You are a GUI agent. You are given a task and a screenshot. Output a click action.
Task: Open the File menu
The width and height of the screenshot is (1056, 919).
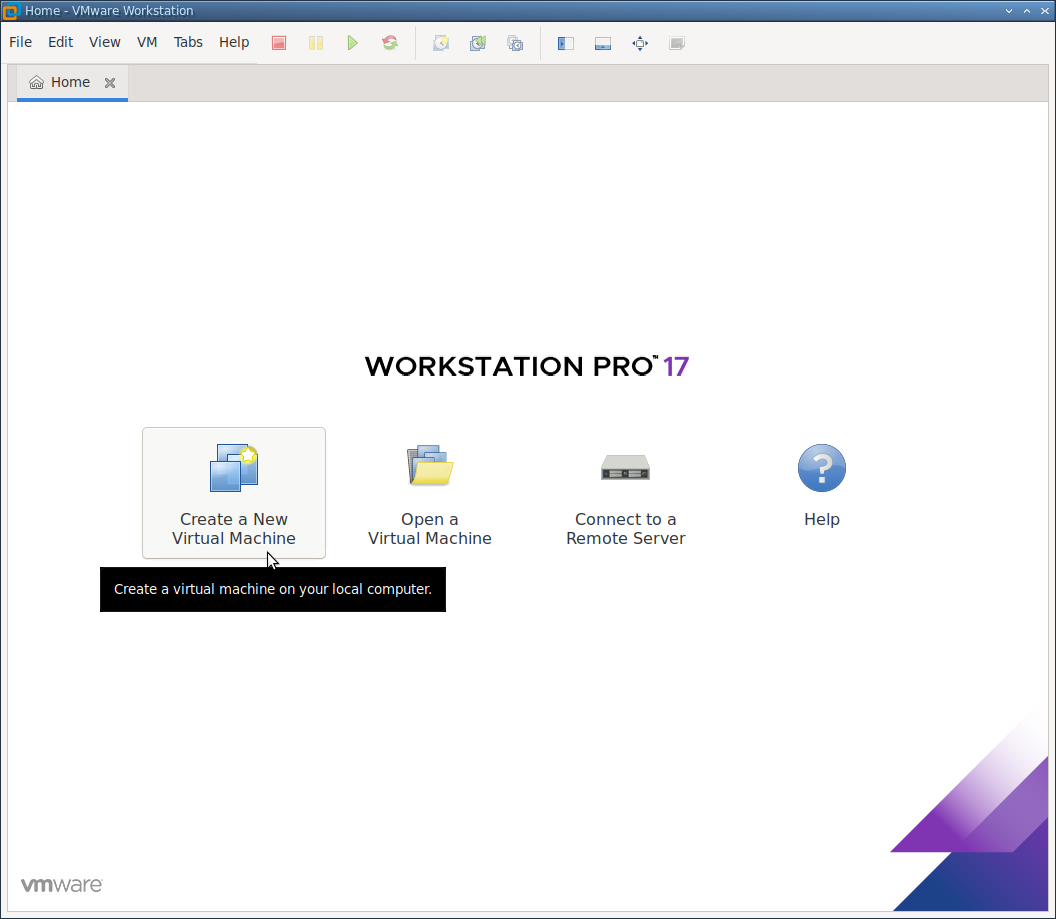click(20, 42)
